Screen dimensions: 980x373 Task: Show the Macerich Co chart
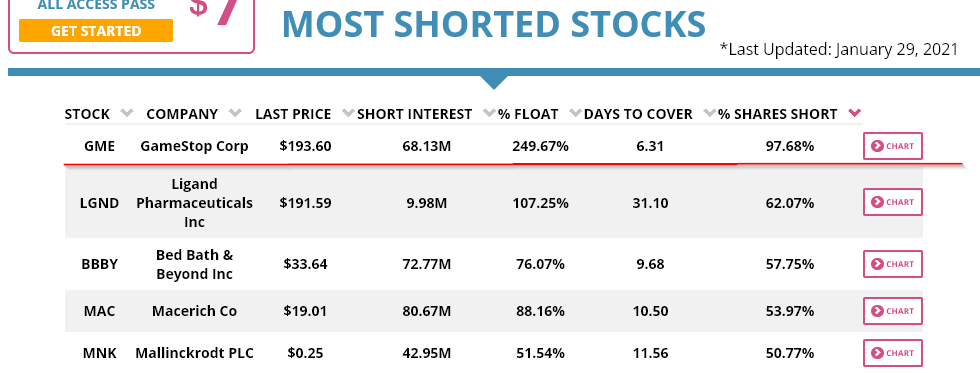[x=892, y=311]
